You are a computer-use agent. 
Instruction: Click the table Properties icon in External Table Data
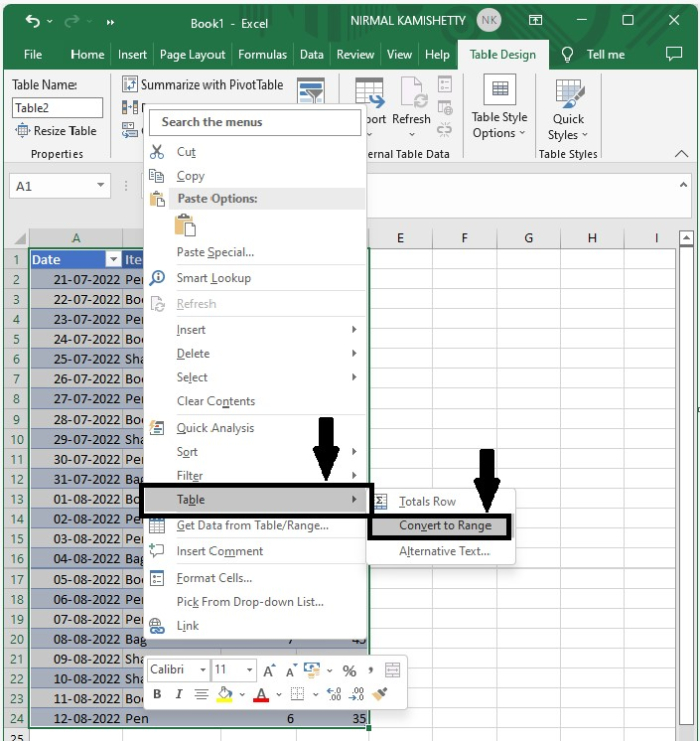click(445, 85)
